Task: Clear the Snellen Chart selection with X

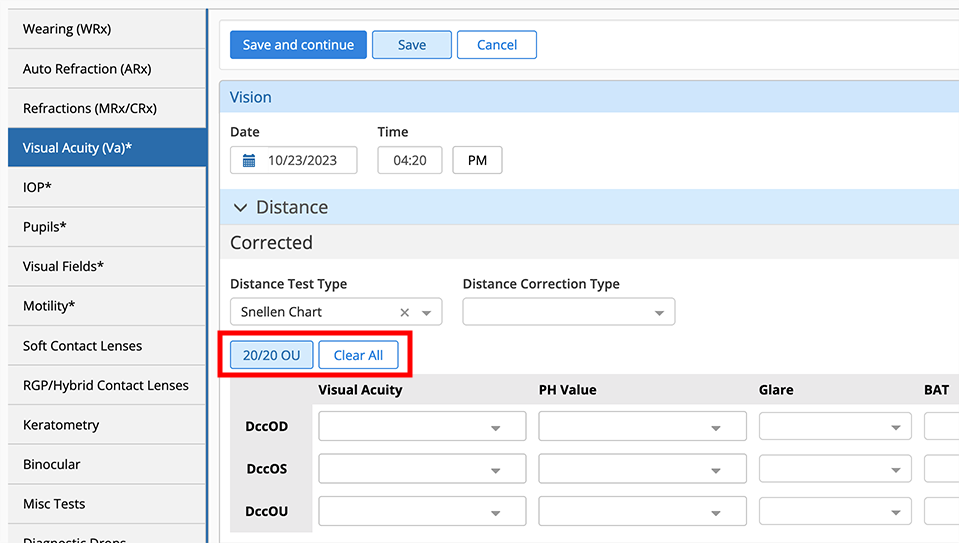Action: point(405,312)
